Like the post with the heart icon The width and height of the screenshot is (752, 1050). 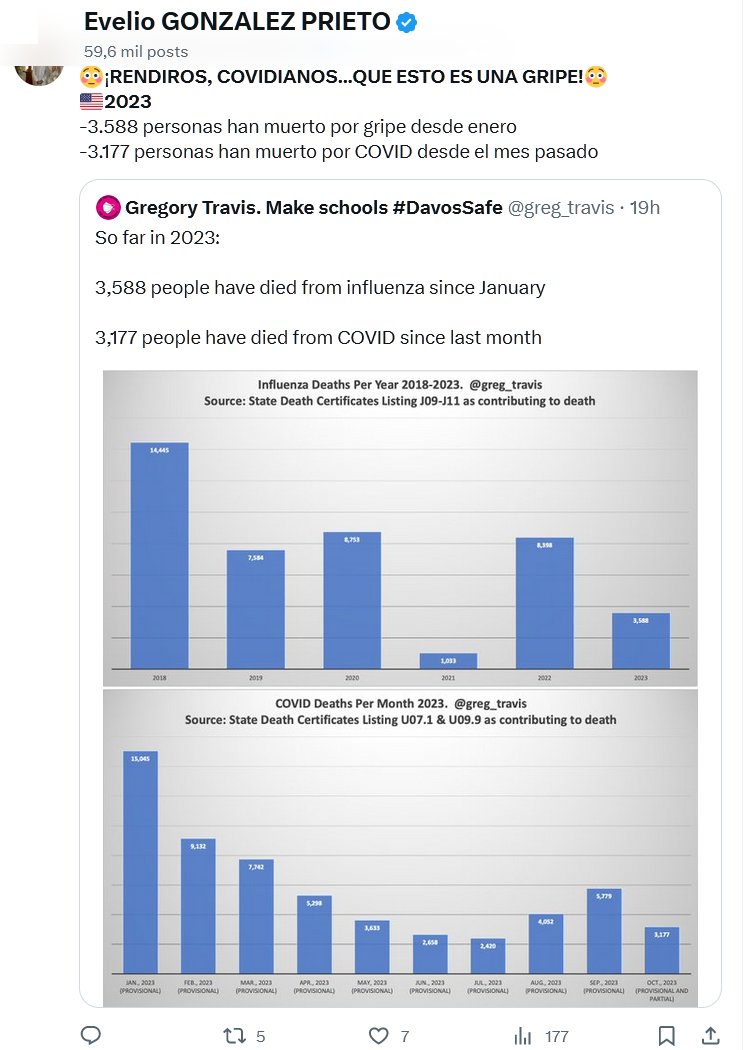click(378, 1035)
